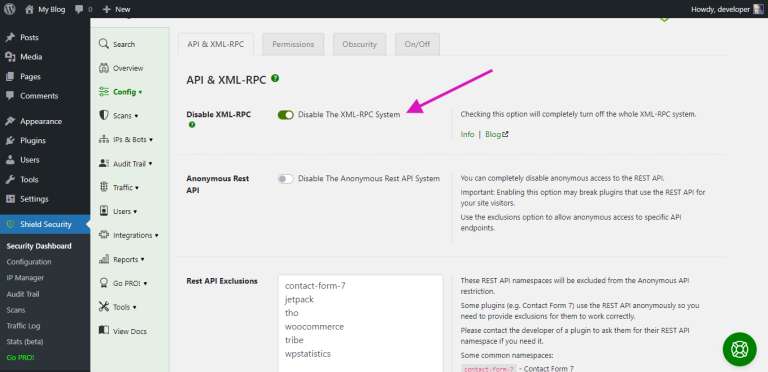
Task: Click the Pages icon in sidebar
Action: pyautogui.click(x=10, y=77)
